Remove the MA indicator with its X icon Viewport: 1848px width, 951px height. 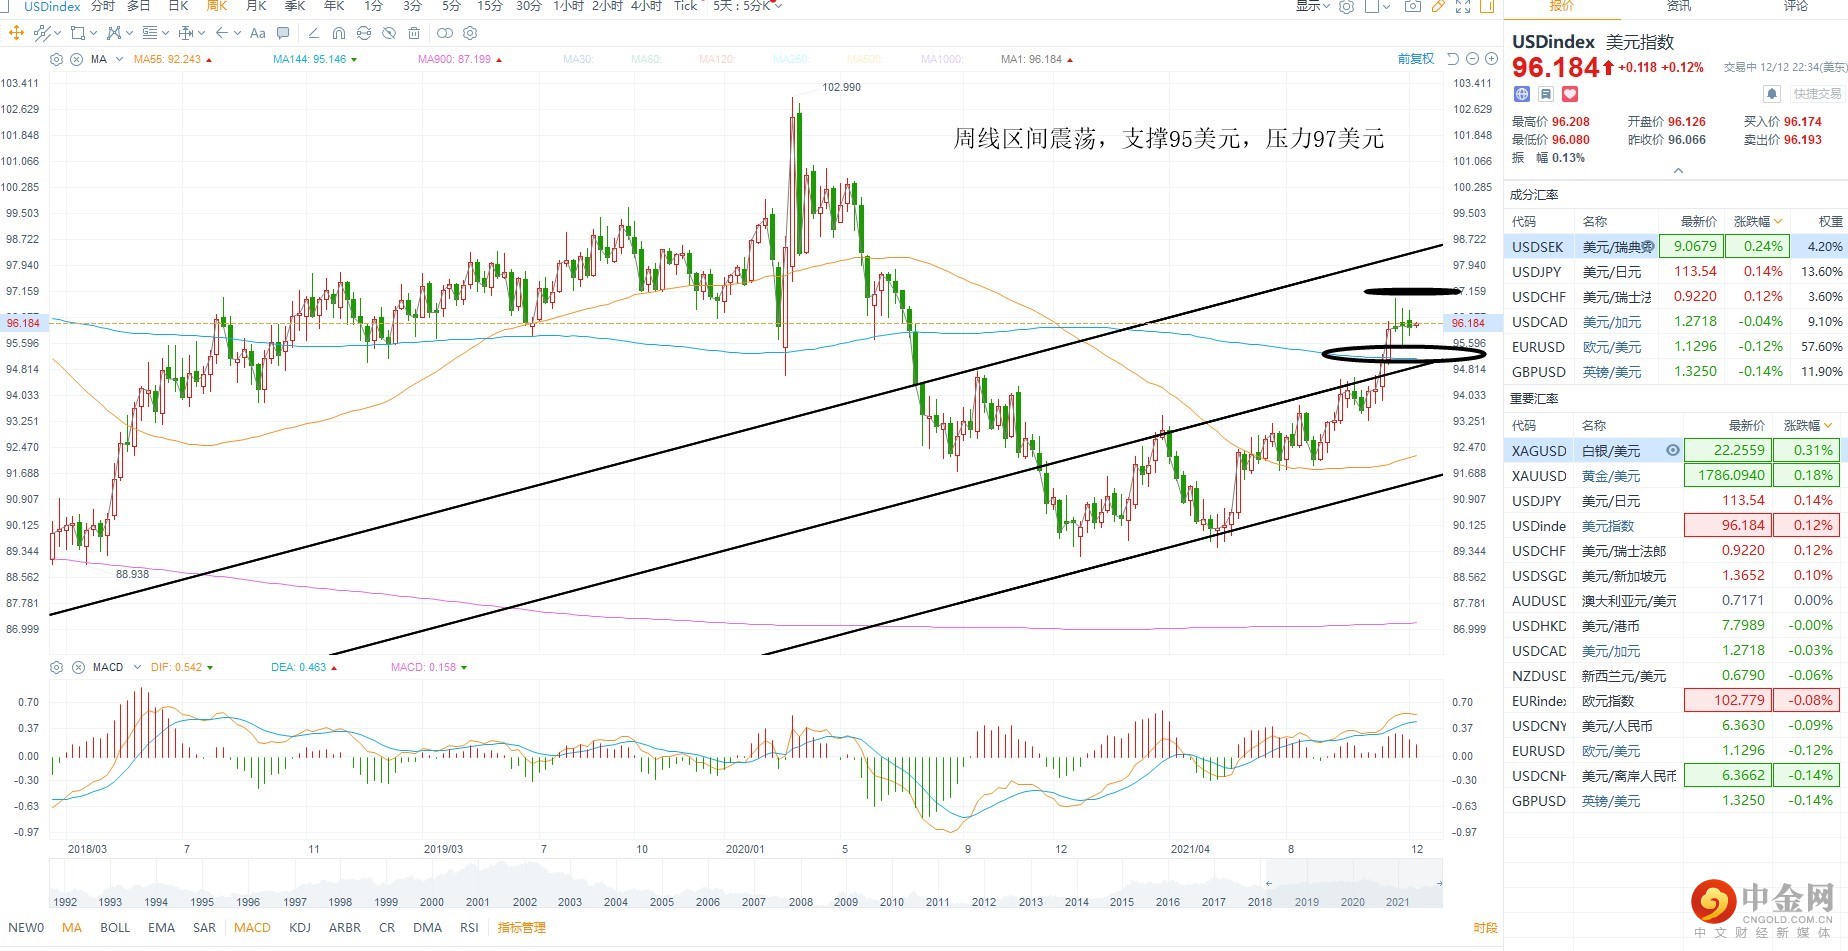tap(77, 59)
